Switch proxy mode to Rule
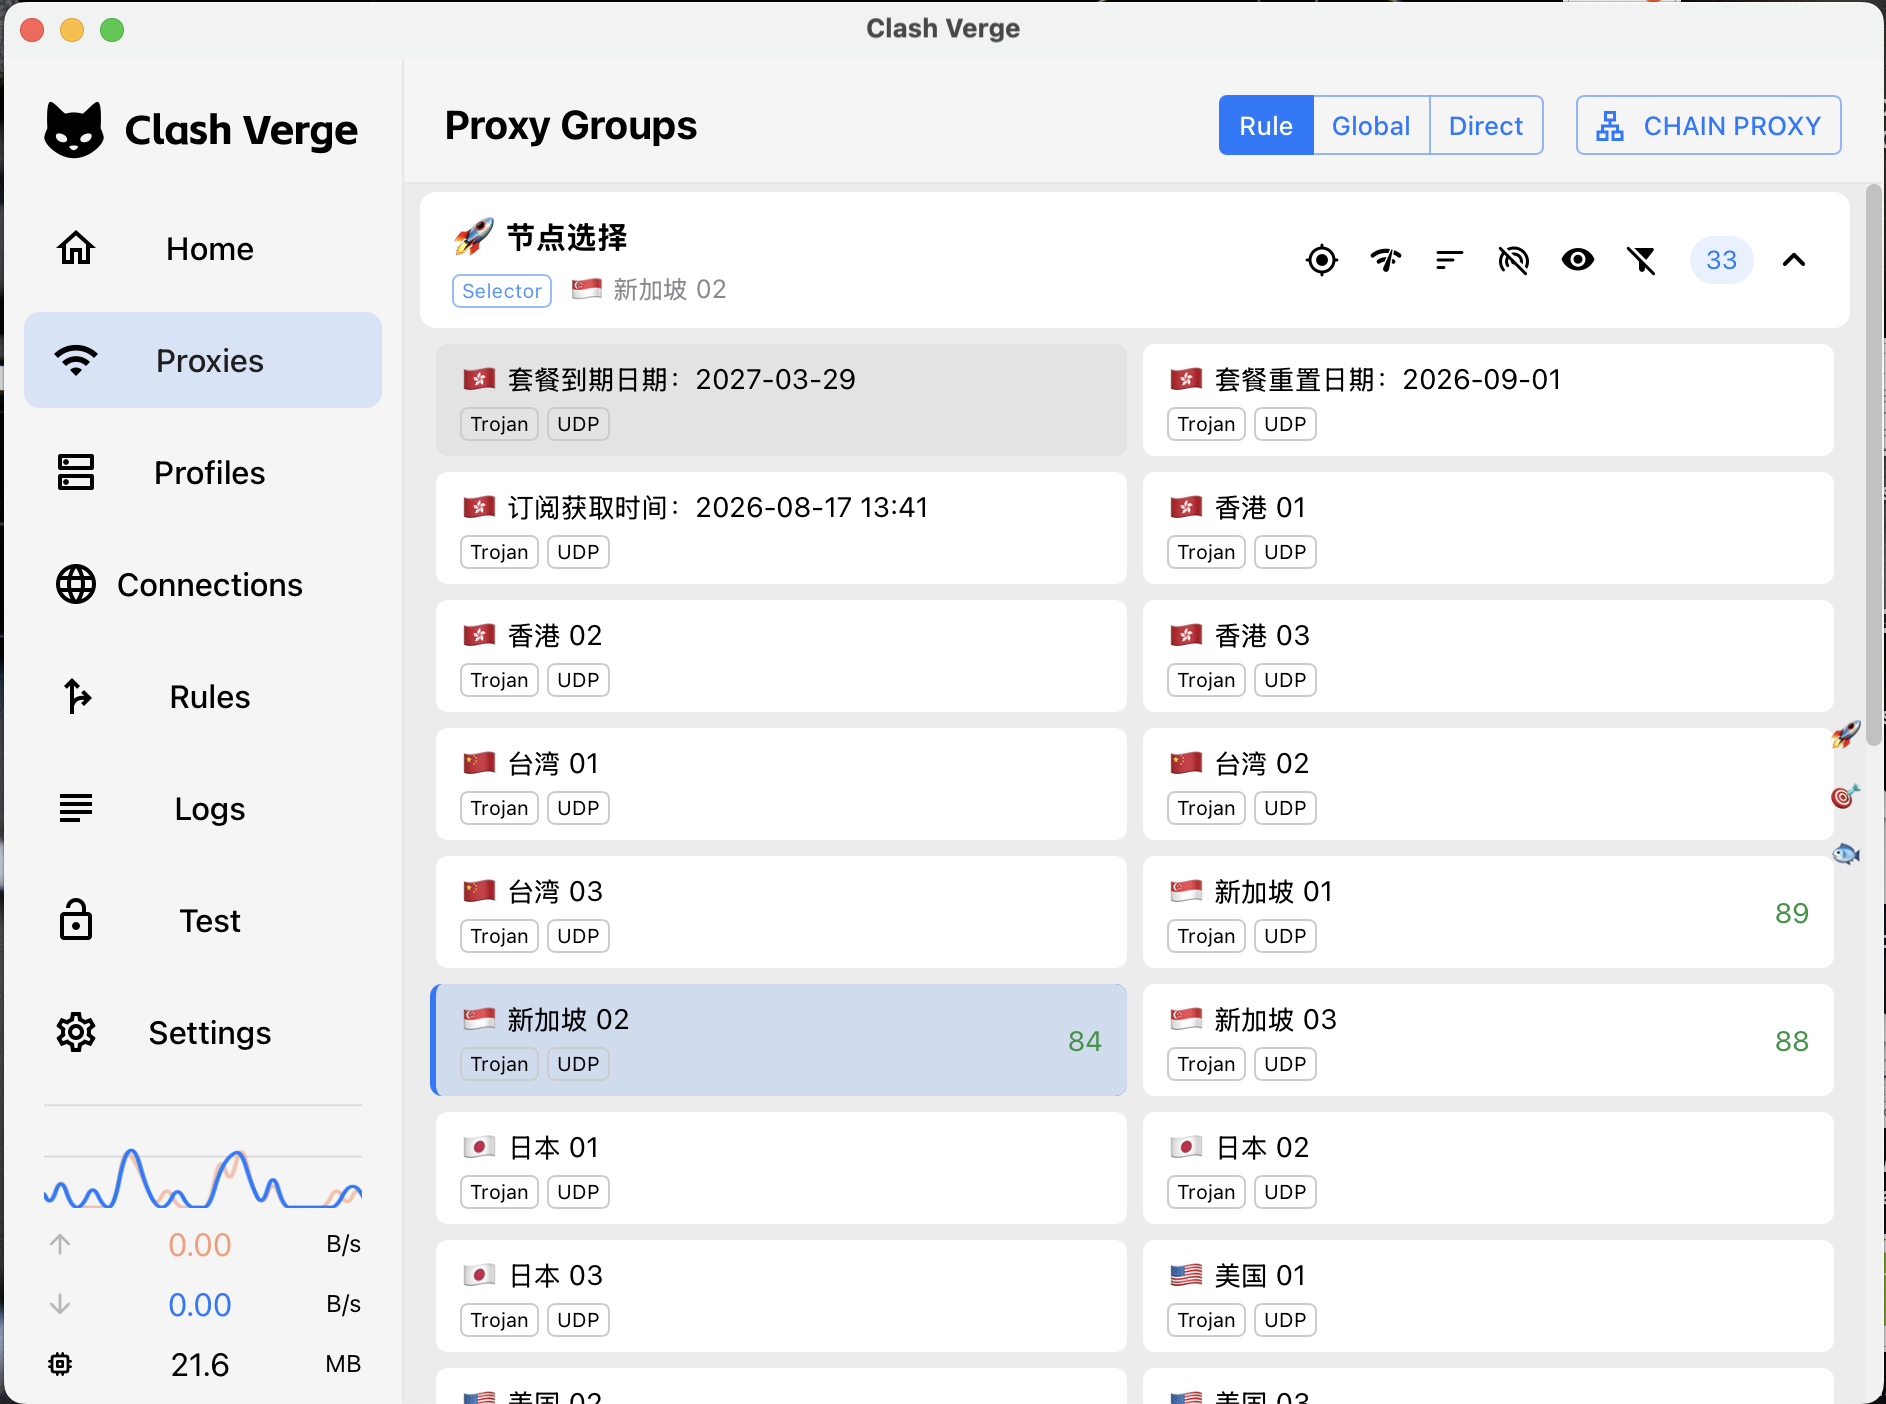 click(1266, 125)
